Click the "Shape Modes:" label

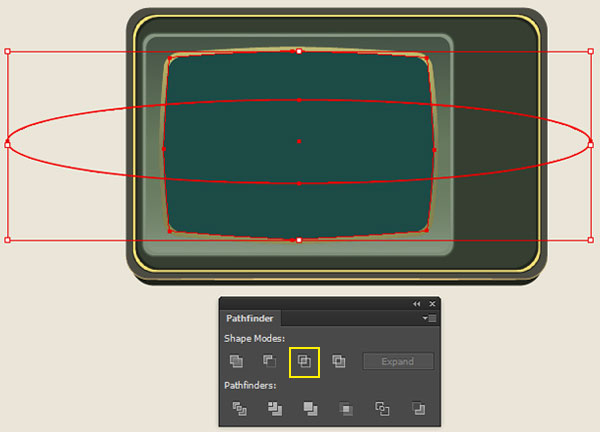pos(254,339)
